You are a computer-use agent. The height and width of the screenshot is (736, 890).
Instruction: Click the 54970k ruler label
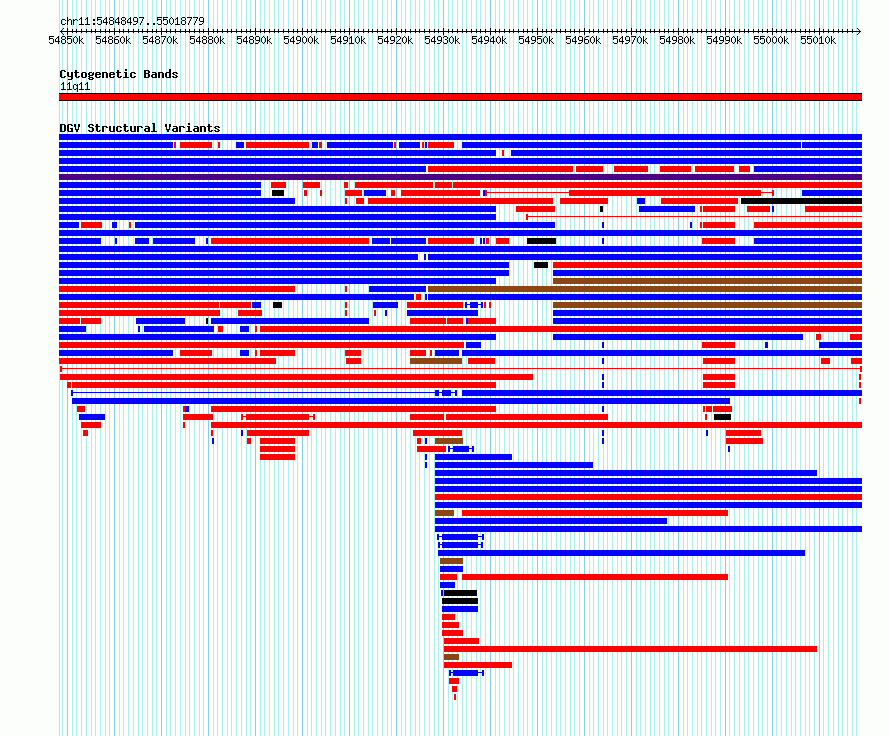[x=630, y=40]
